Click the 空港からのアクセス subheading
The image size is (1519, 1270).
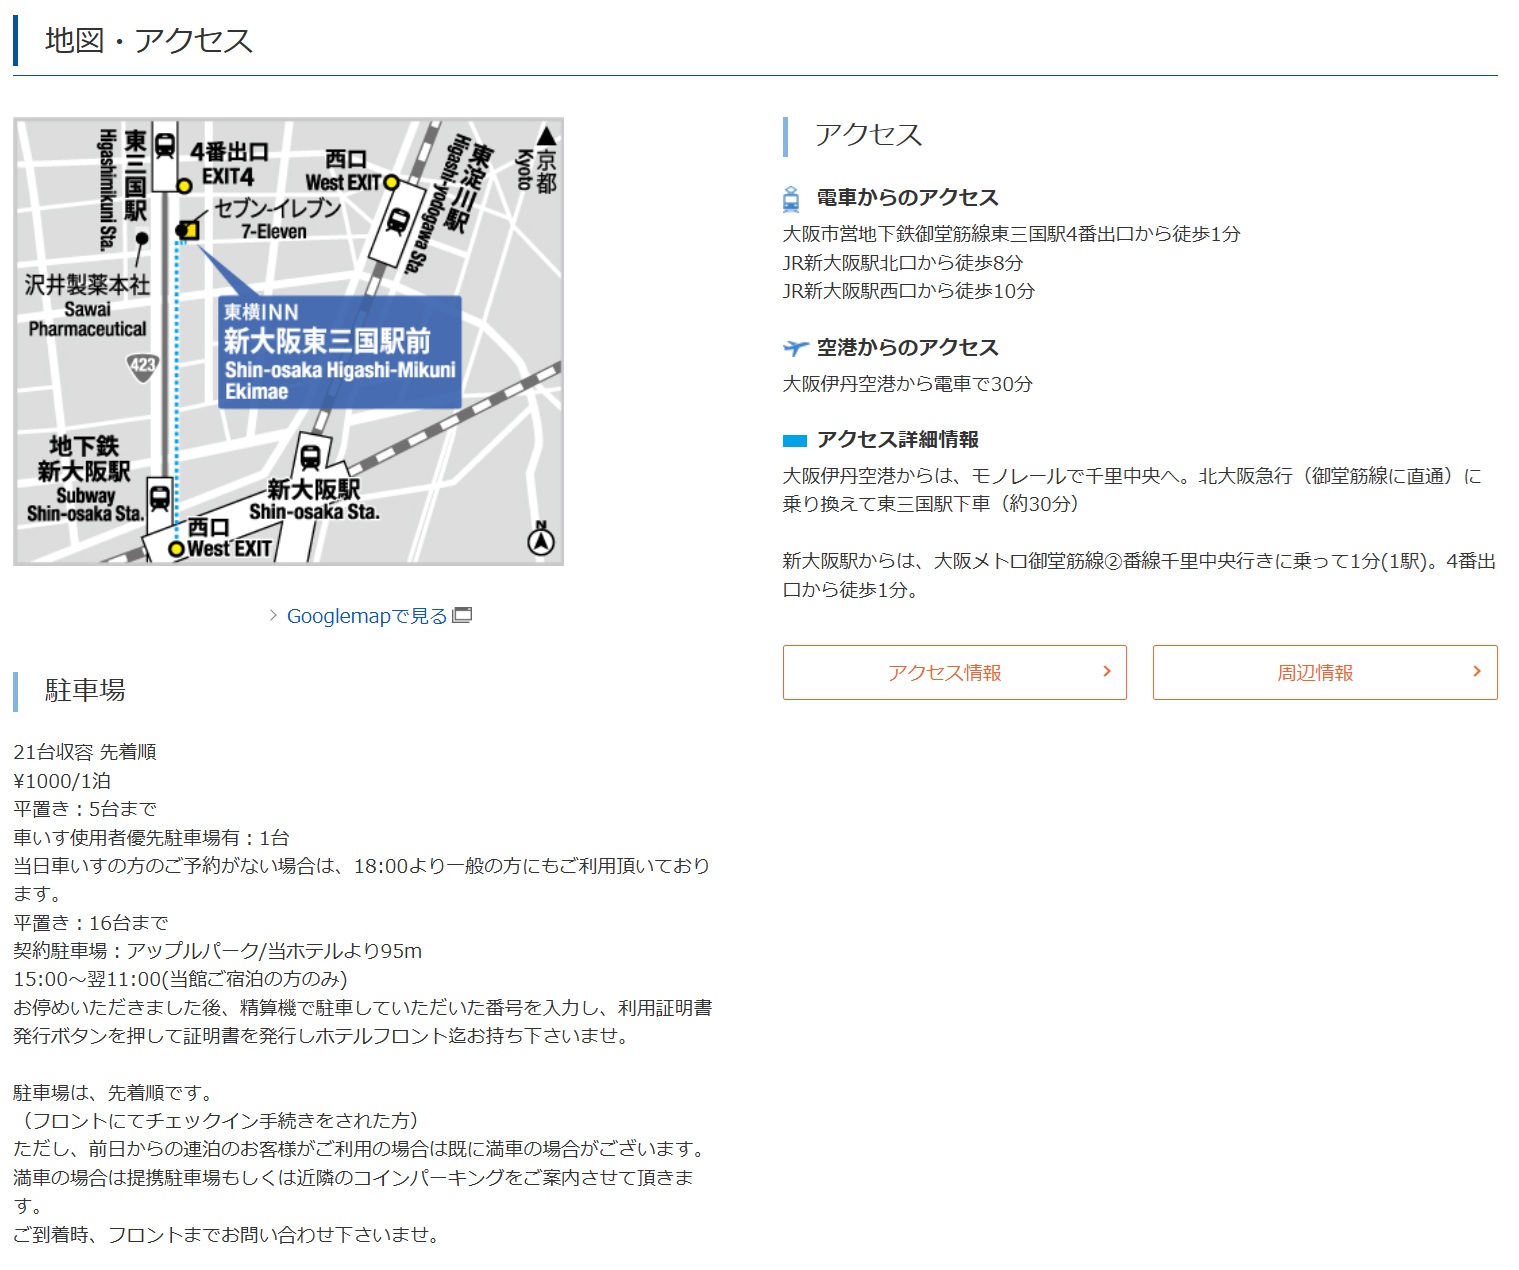(x=907, y=348)
